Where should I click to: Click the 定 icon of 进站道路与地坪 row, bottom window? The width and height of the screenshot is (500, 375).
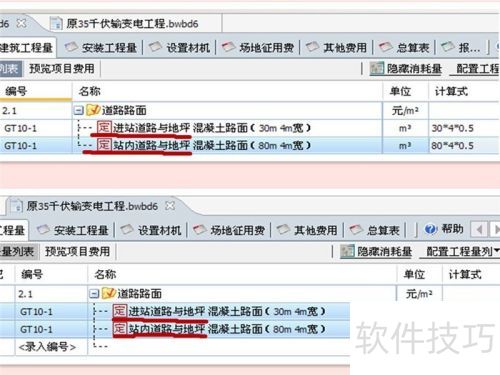tap(119, 311)
